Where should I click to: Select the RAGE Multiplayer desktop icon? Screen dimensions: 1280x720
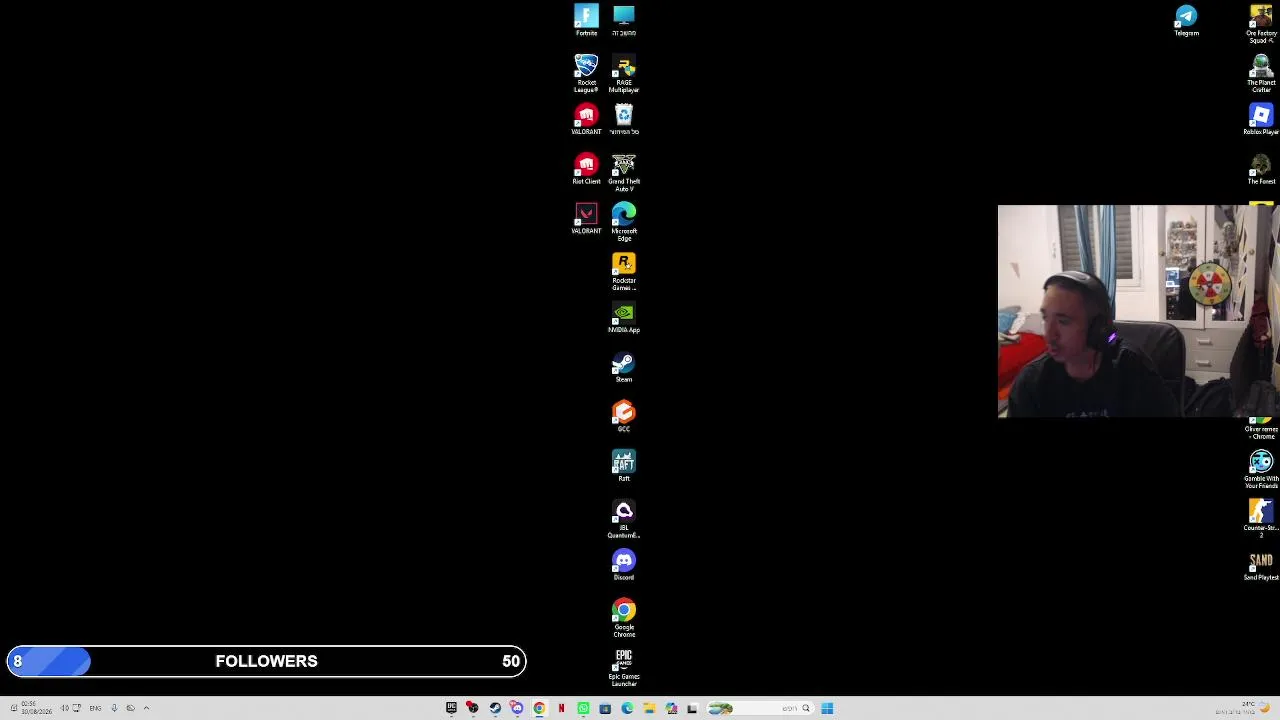point(624,74)
